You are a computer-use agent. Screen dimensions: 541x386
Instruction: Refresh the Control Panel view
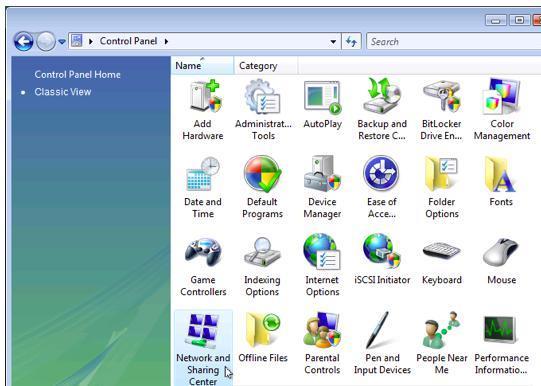[x=351, y=42]
